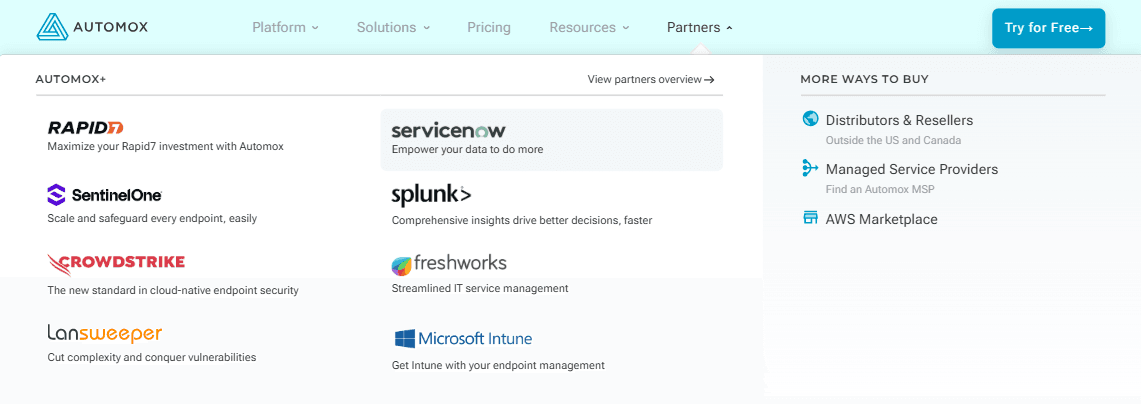The width and height of the screenshot is (1141, 404).
Task: Open the SentinelOne partner logo
Action: [x=104, y=195]
